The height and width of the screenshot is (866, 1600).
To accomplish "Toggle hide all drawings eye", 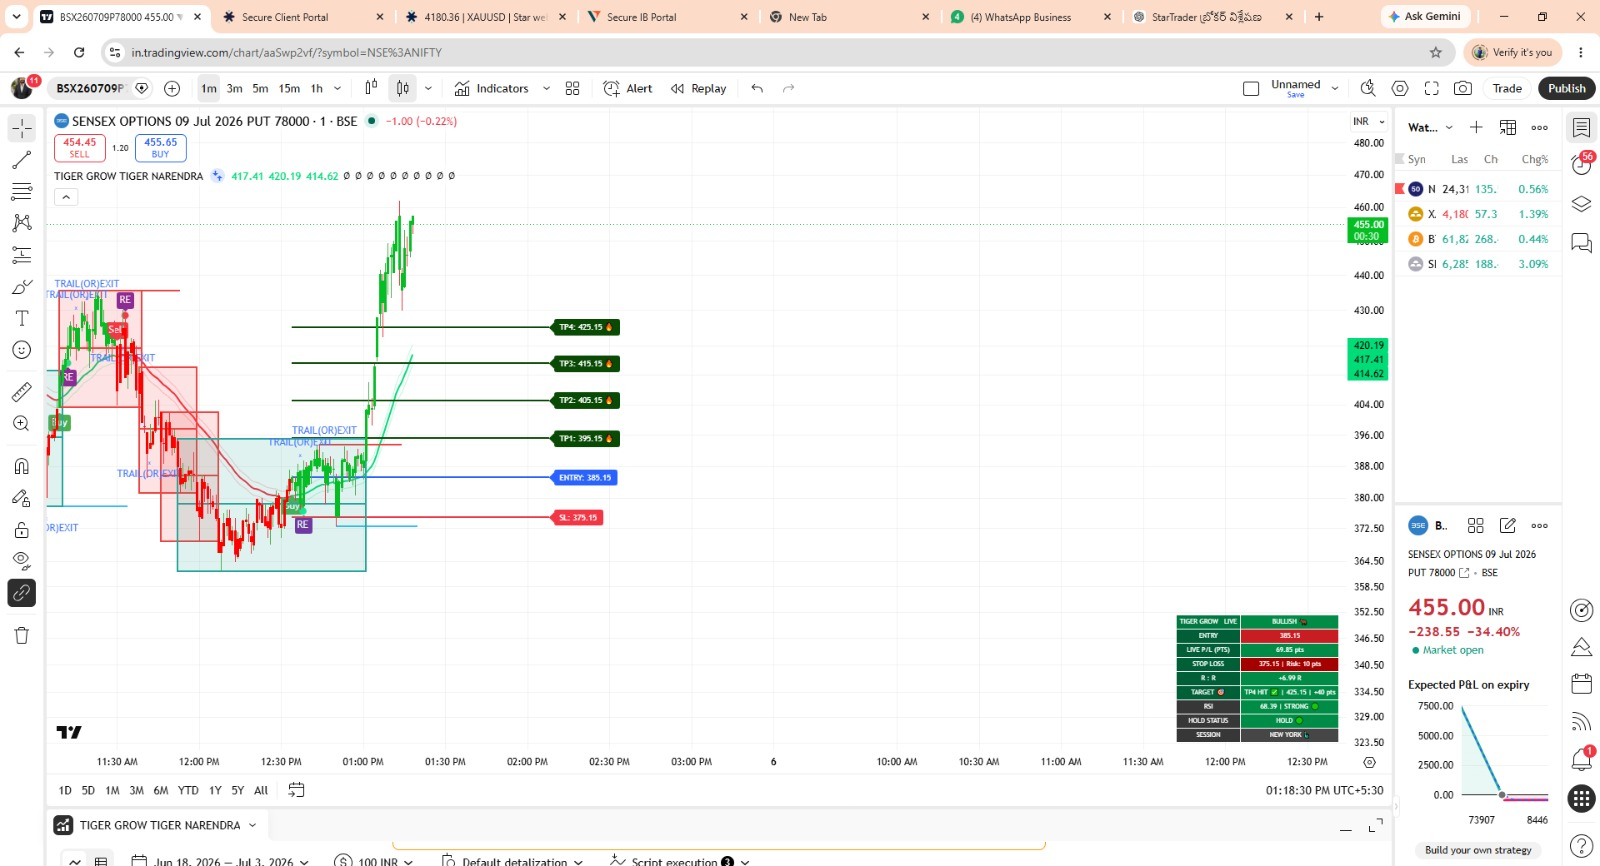I will coord(22,561).
